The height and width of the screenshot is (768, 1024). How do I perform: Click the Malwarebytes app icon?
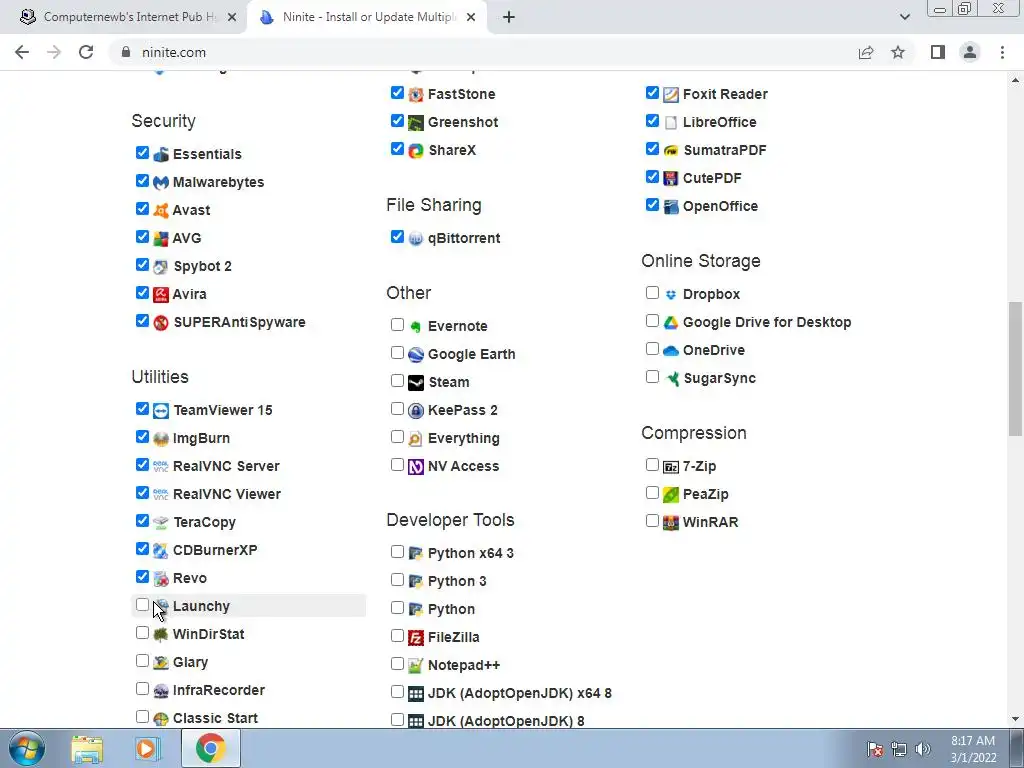click(x=161, y=182)
